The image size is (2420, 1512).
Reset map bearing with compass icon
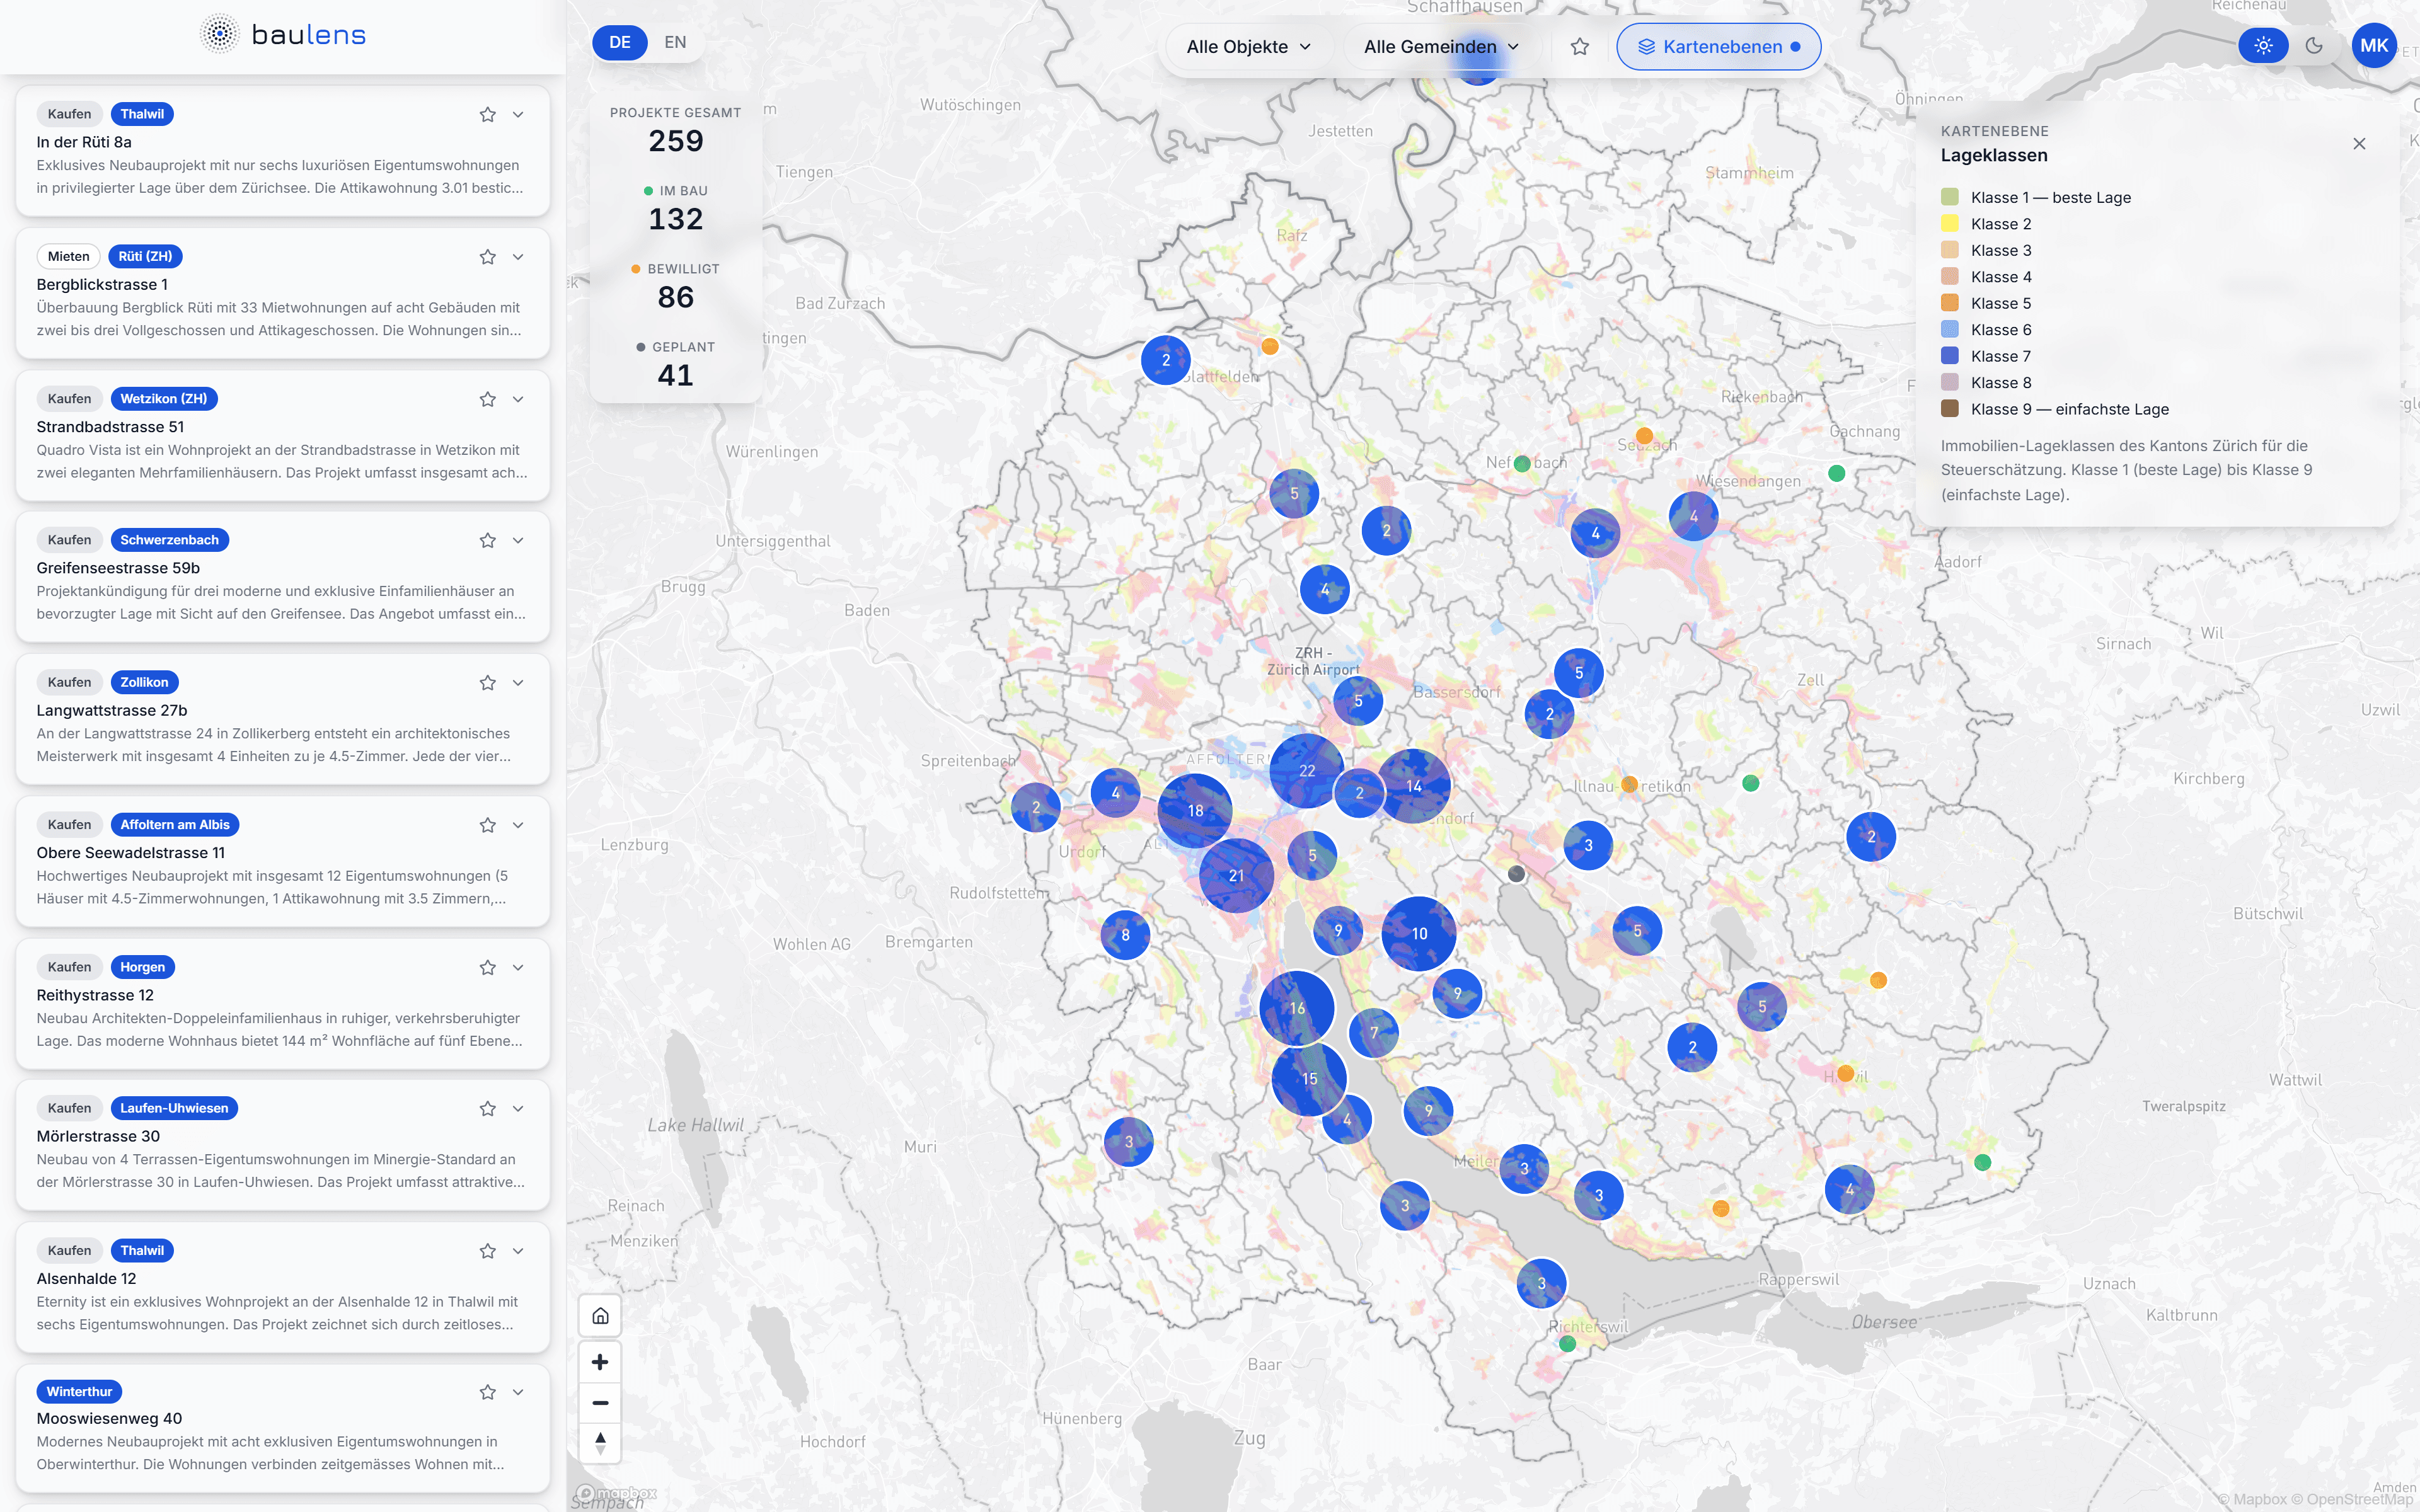[x=600, y=1443]
